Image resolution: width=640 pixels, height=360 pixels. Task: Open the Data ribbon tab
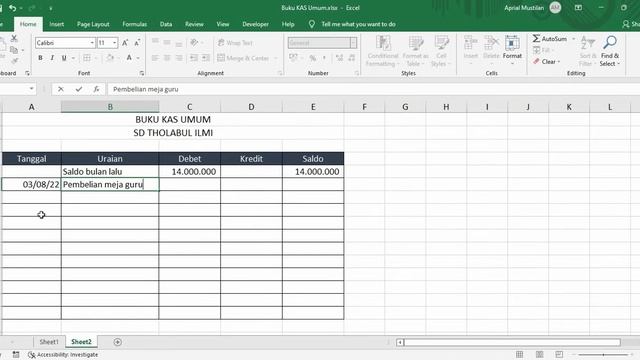point(166,24)
